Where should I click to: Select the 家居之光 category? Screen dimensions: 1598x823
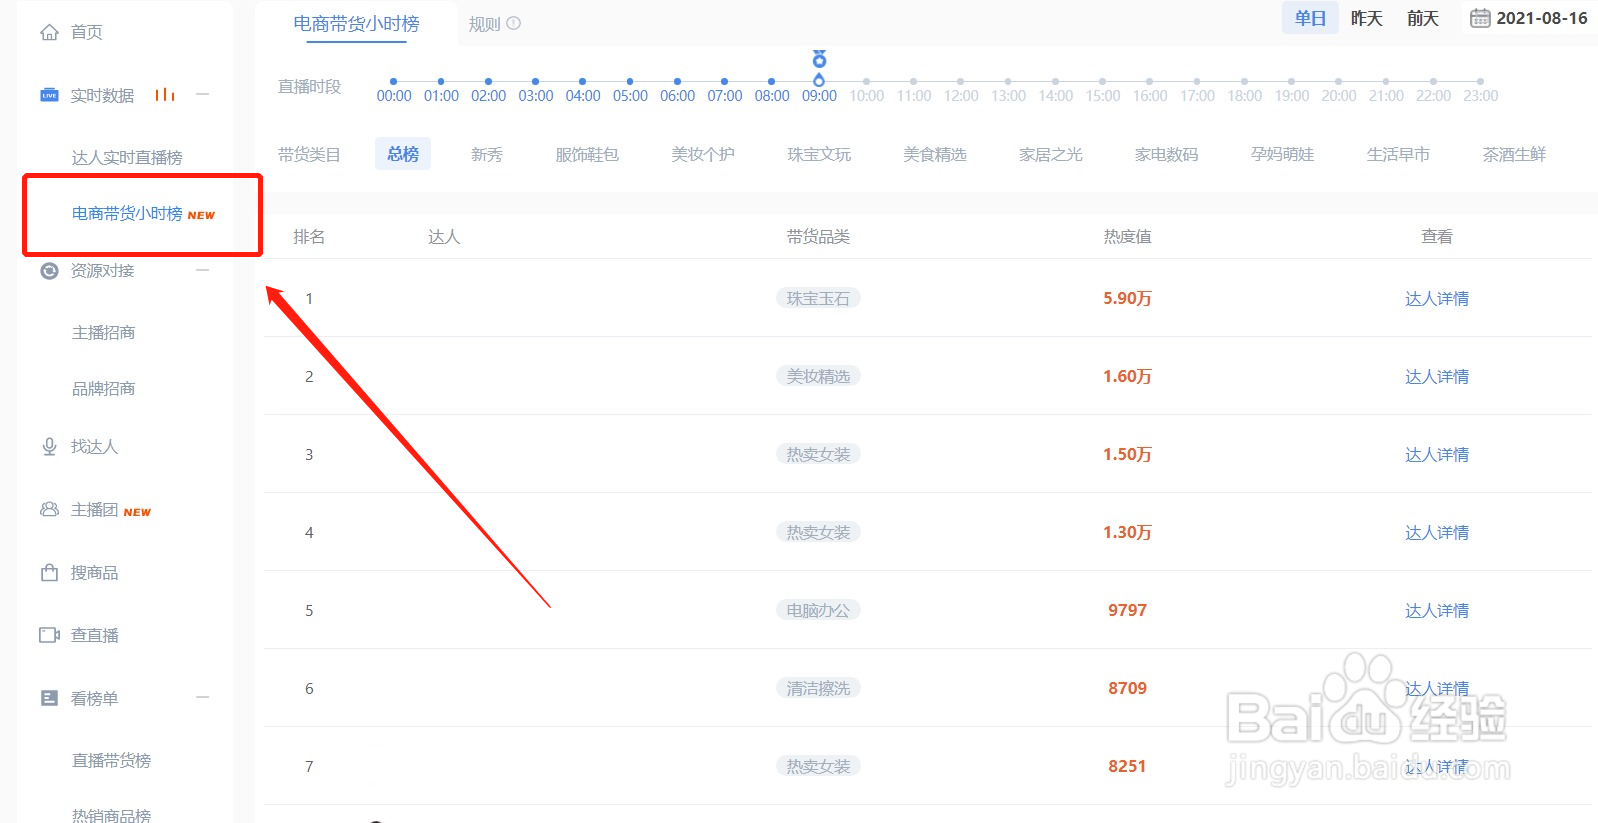point(1051,154)
